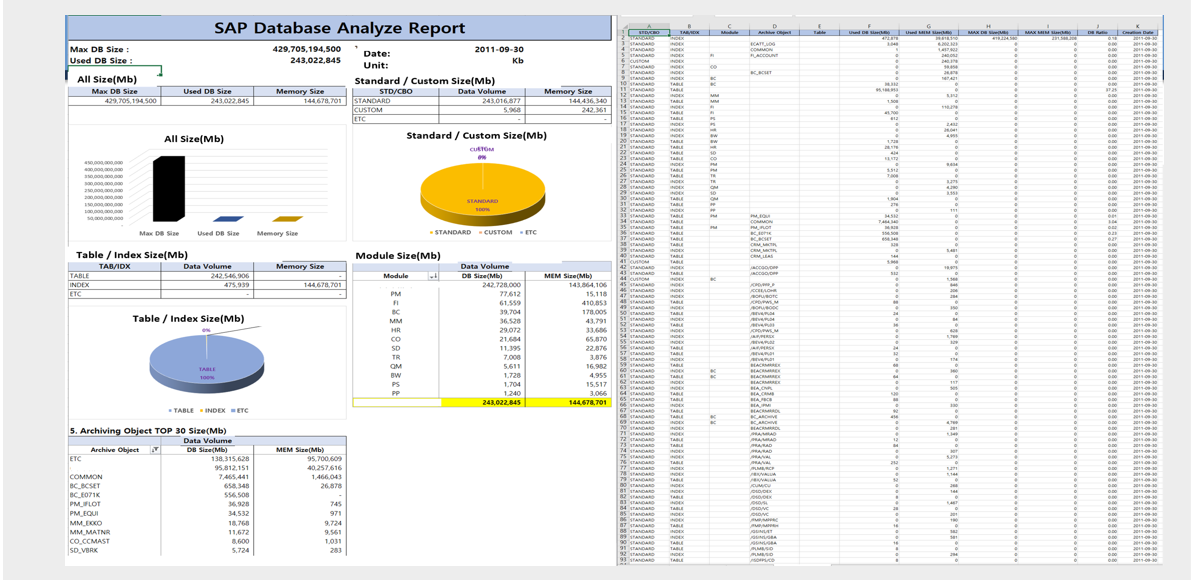This screenshot has width=1191, height=580.
Task: Click the Max DB Size : label
Action: pos(100,50)
